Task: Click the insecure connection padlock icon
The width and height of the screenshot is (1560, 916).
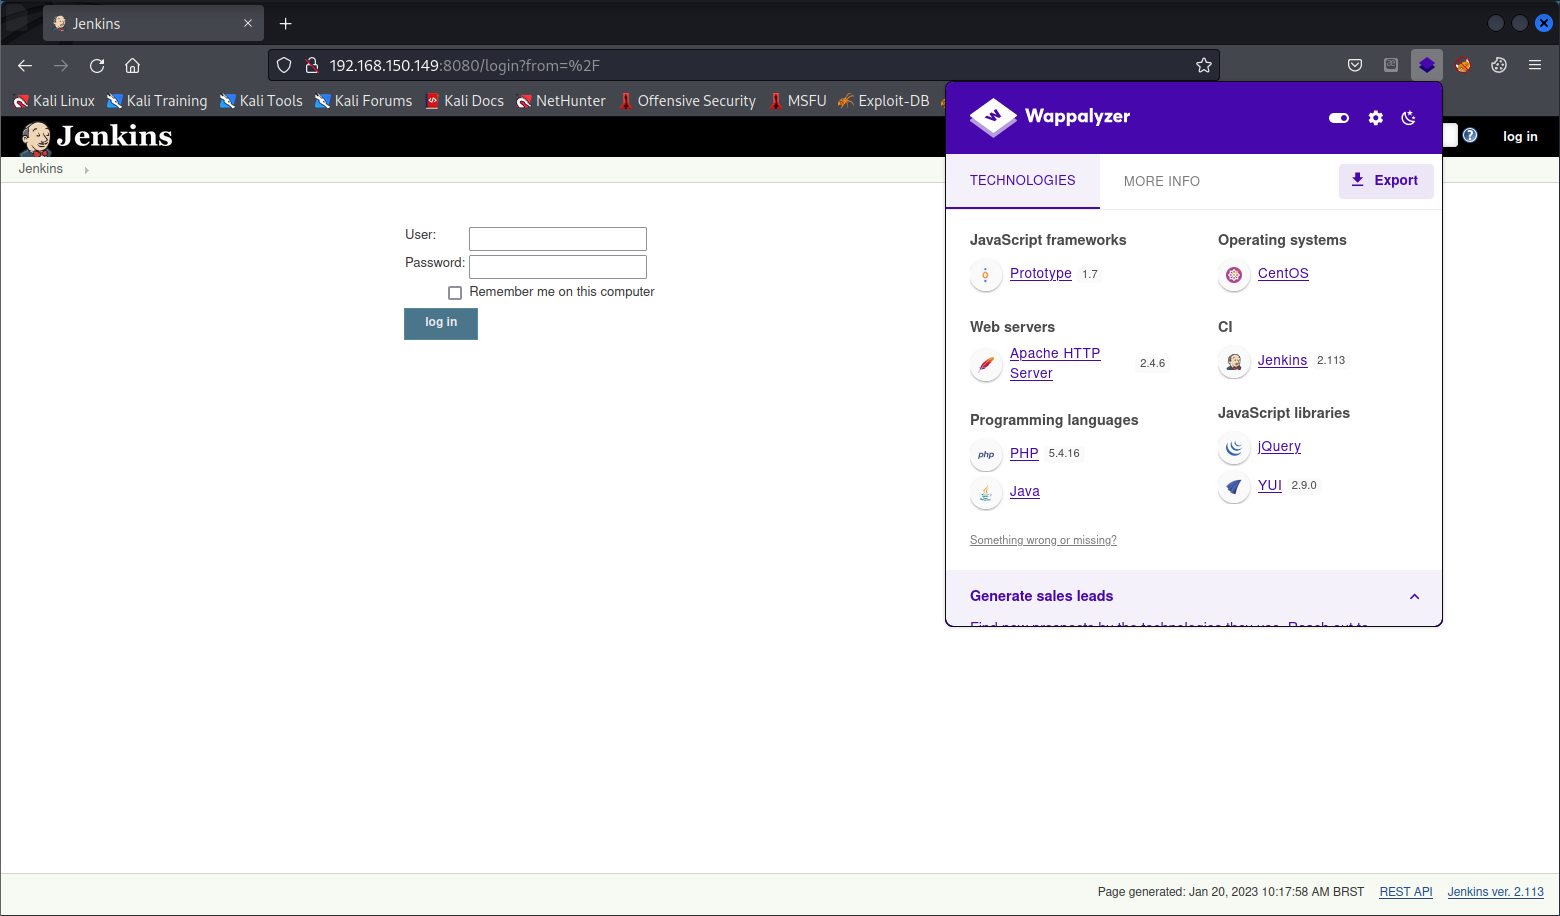Action: pyautogui.click(x=311, y=65)
